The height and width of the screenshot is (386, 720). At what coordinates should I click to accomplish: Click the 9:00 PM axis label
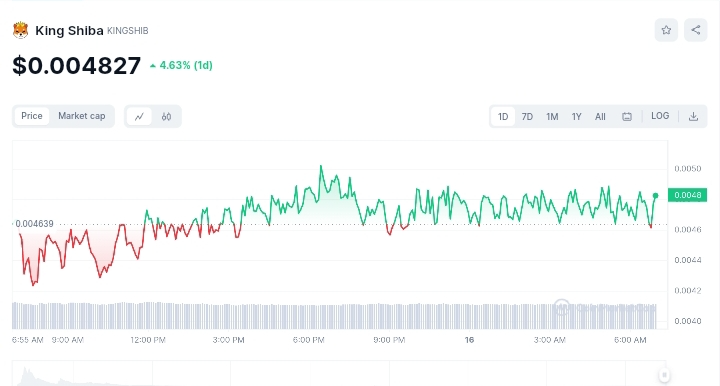[389, 340]
